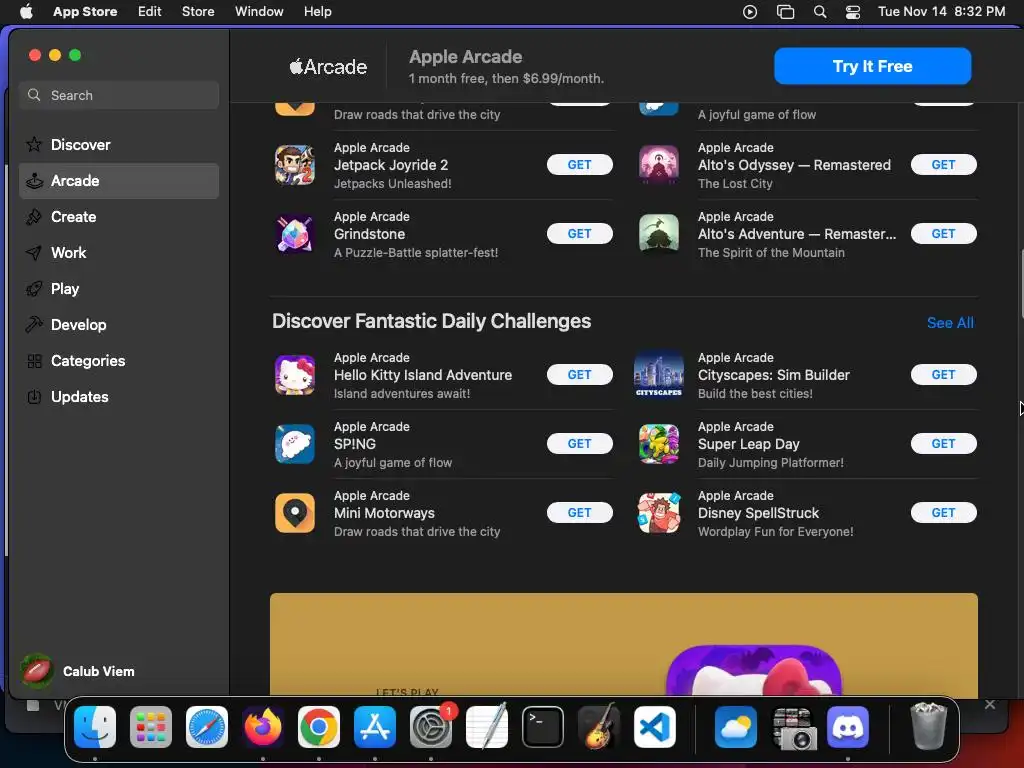
Task: Open Alto's Adventure Remastered app icon
Action: pos(658,234)
